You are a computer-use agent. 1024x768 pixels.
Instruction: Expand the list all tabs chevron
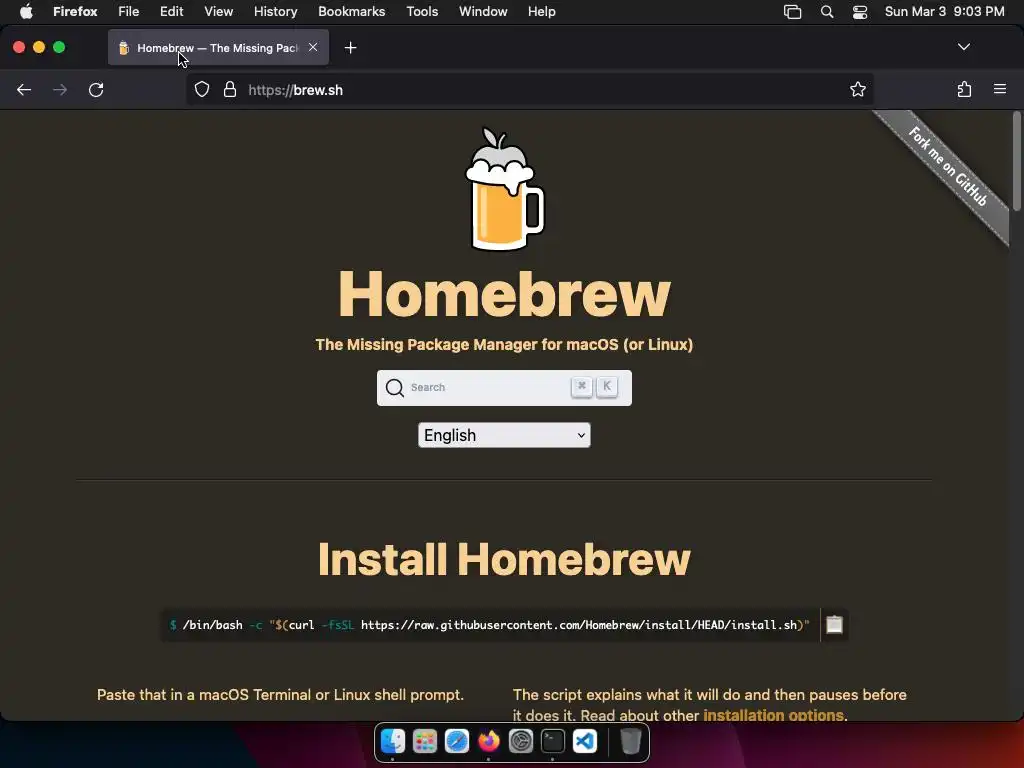(x=963, y=47)
